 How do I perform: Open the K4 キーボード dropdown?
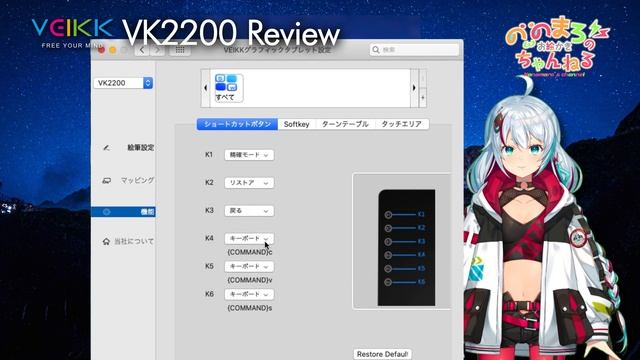249,238
